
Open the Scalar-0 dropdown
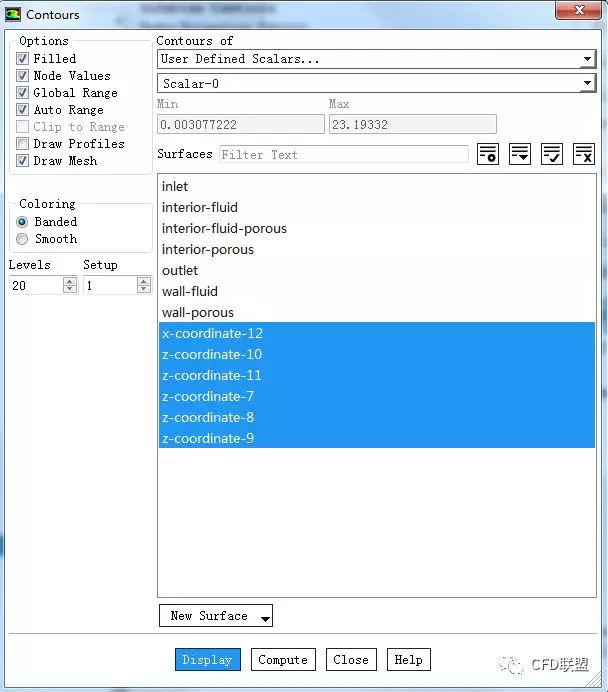pyautogui.click(x=376, y=83)
